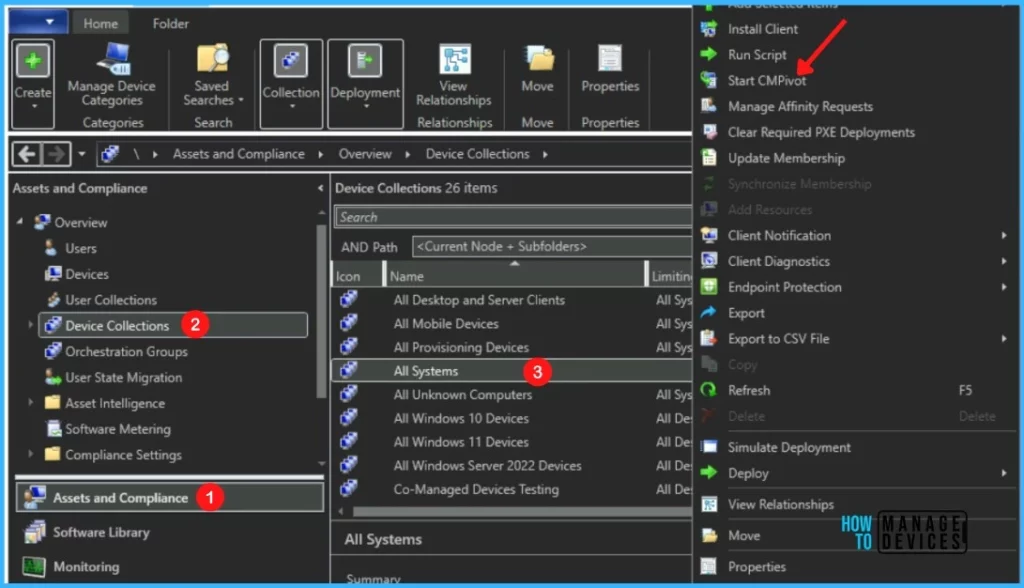1024x588 pixels.
Task: Choose View Relationships in context menu
Action: pos(780,504)
